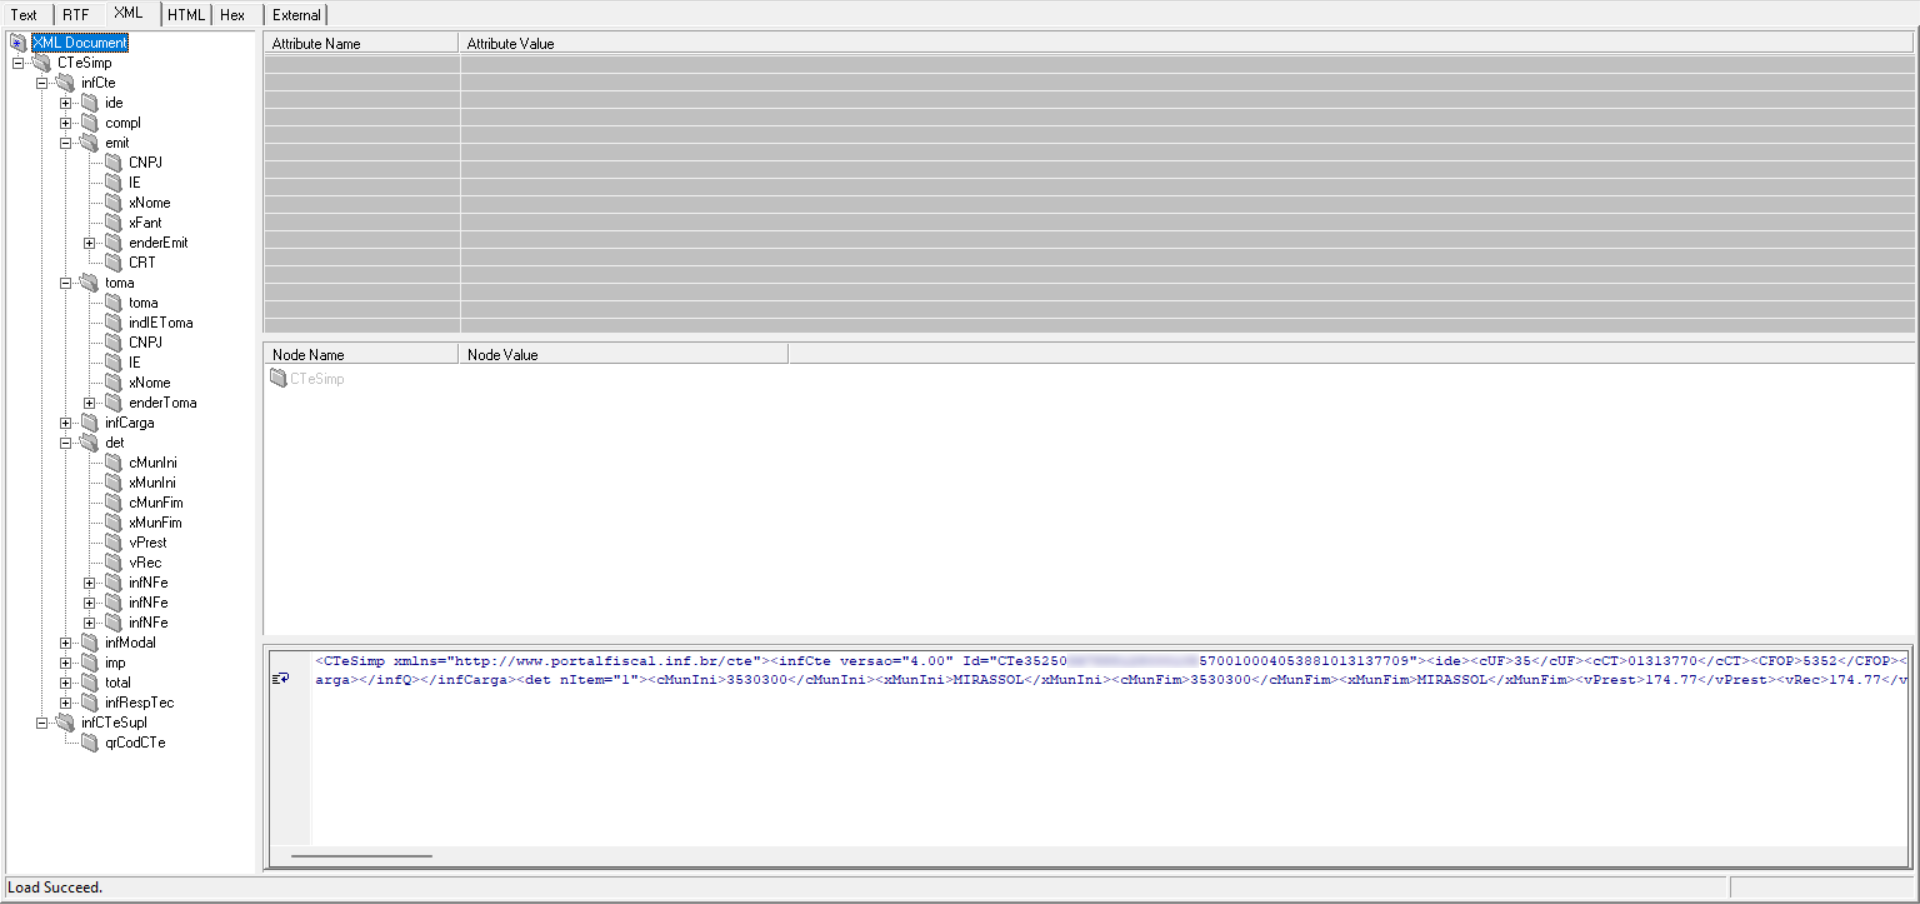Screen dimensions: 1920x904
Task: Expand the infModal tree node
Action: [66, 643]
